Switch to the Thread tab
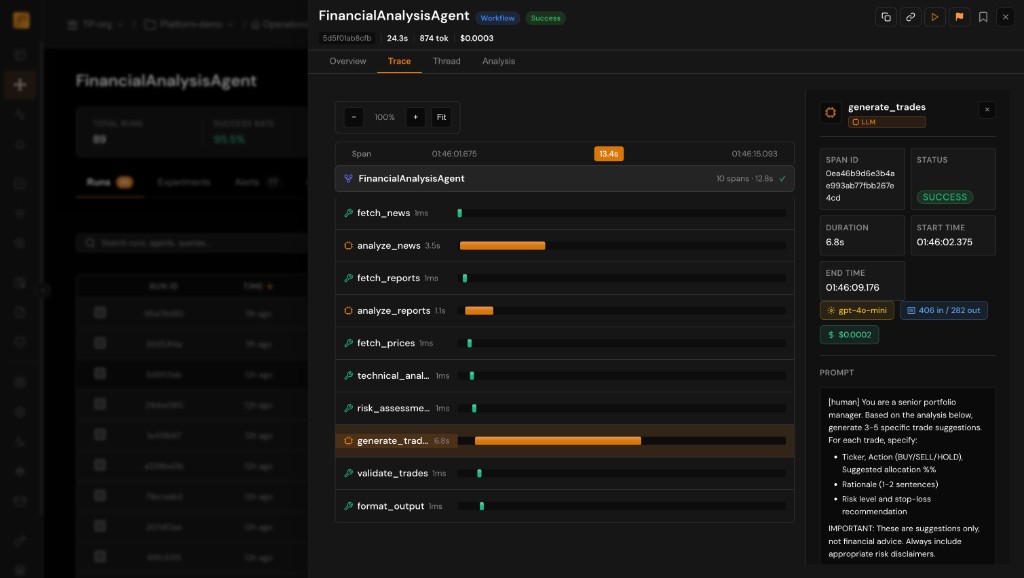The image size is (1024, 578). click(x=446, y=61)
